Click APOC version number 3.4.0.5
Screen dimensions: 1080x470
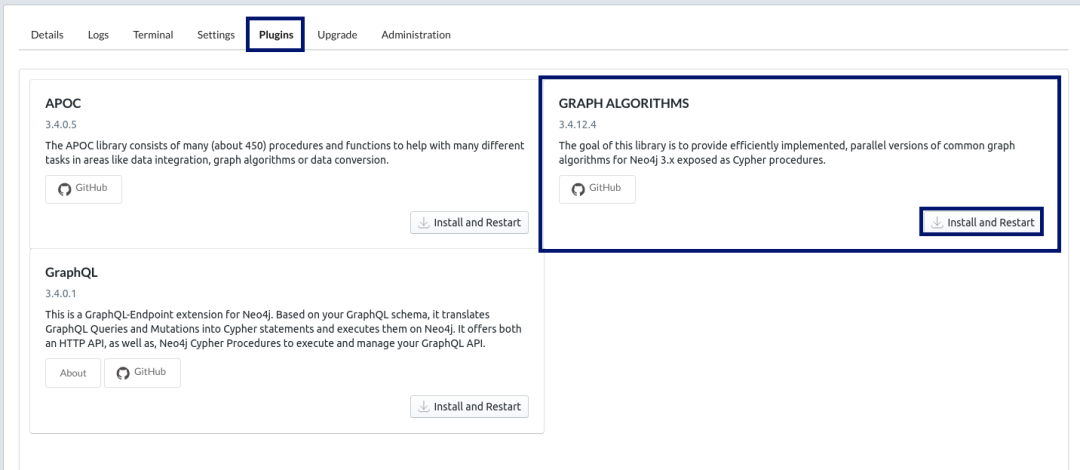click(x=61, y=125)
